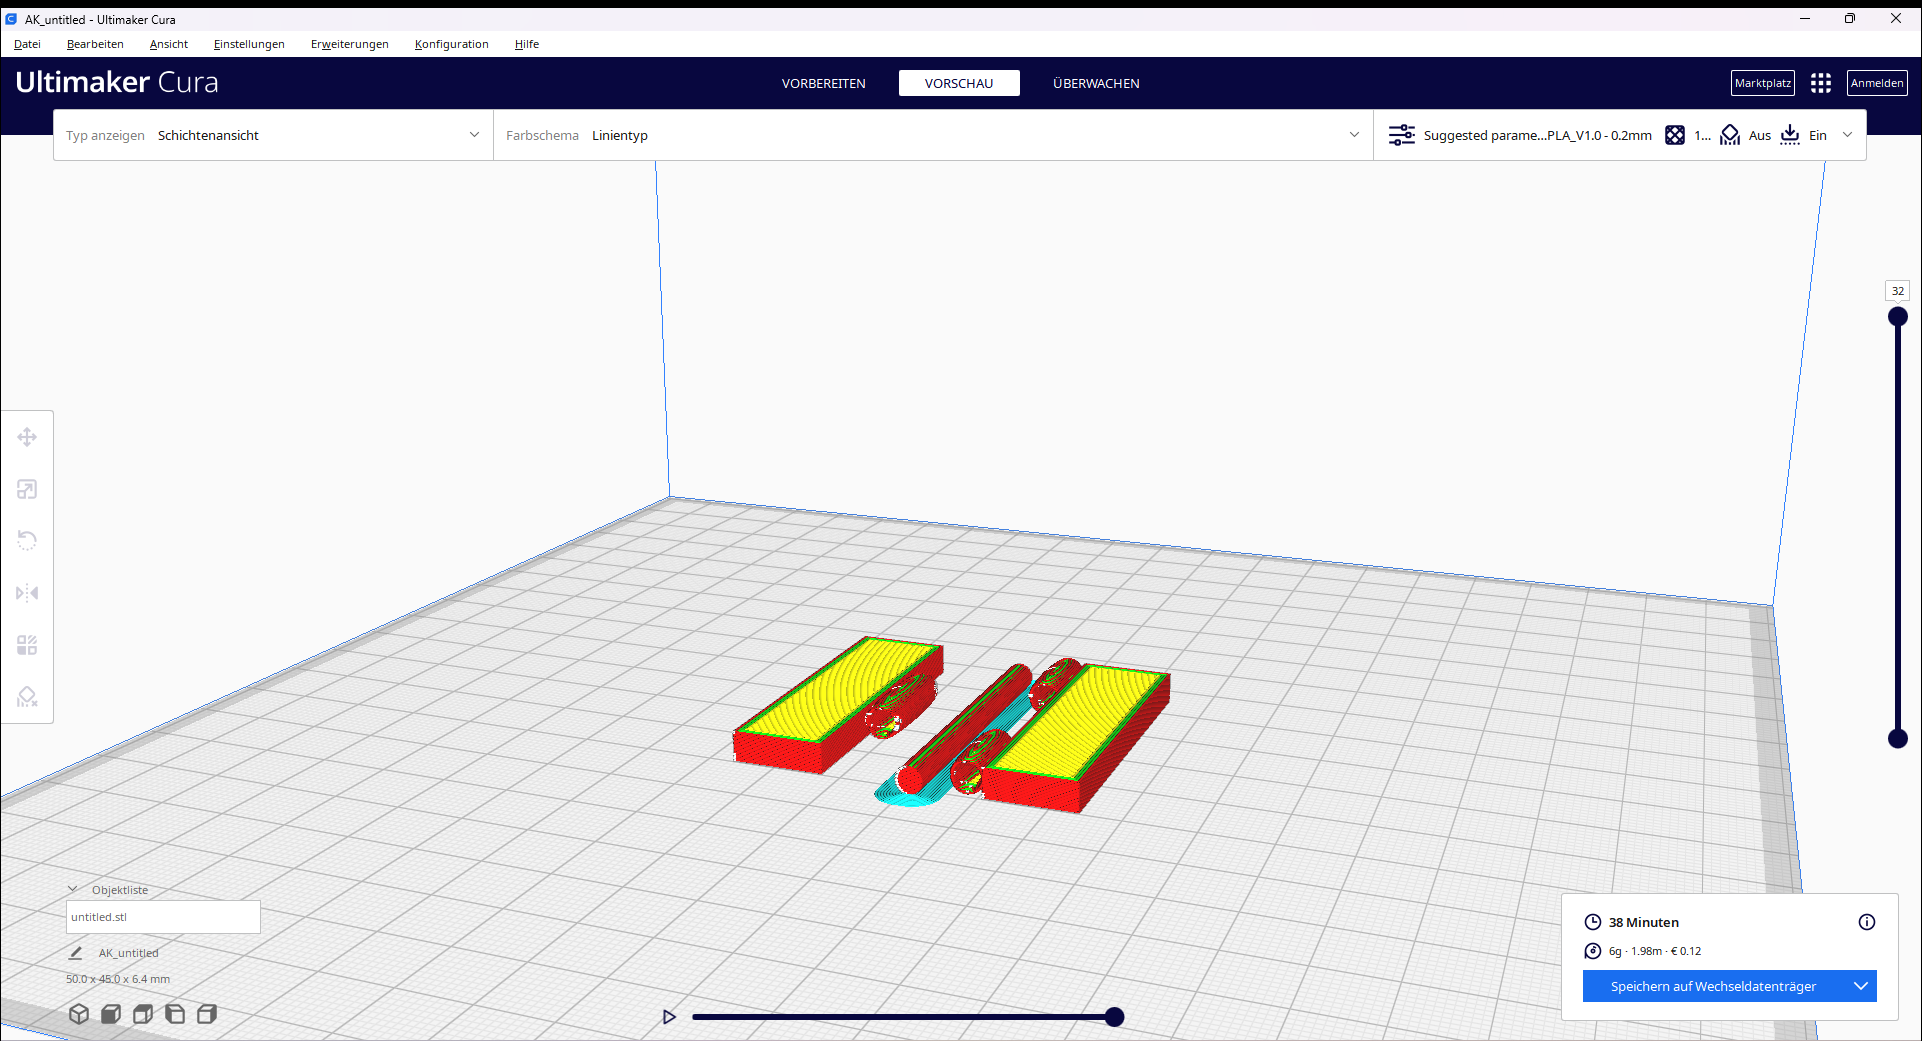Viewport: 1922px width, 1041px height.
Task: Click the layer number 32 field
Action: (1898, 291)
